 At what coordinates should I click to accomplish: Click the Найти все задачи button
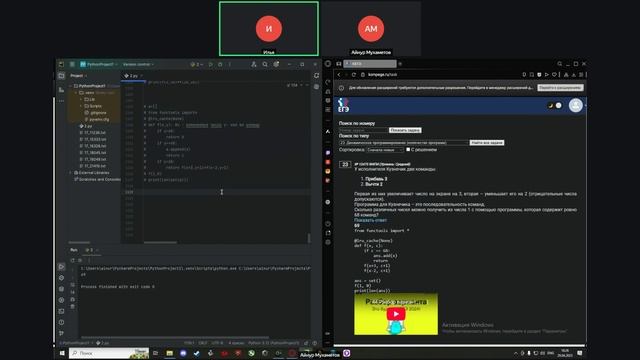(x=487, y=143)
